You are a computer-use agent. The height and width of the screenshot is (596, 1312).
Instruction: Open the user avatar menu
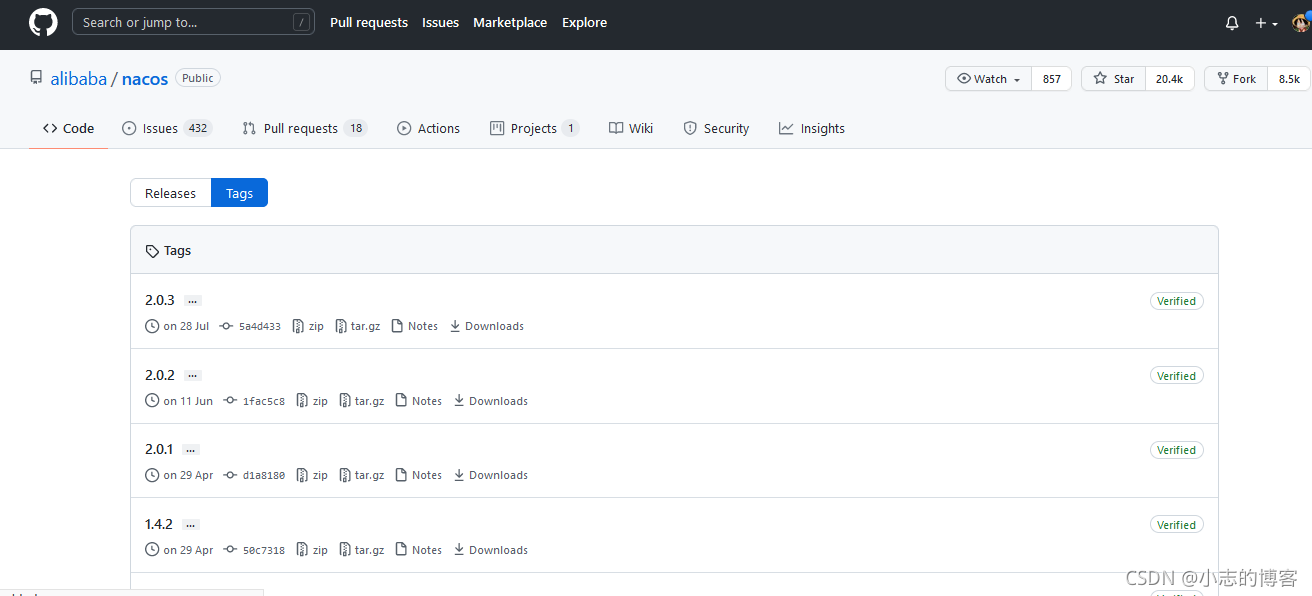pyautogui.click(x=1301, y=22)
